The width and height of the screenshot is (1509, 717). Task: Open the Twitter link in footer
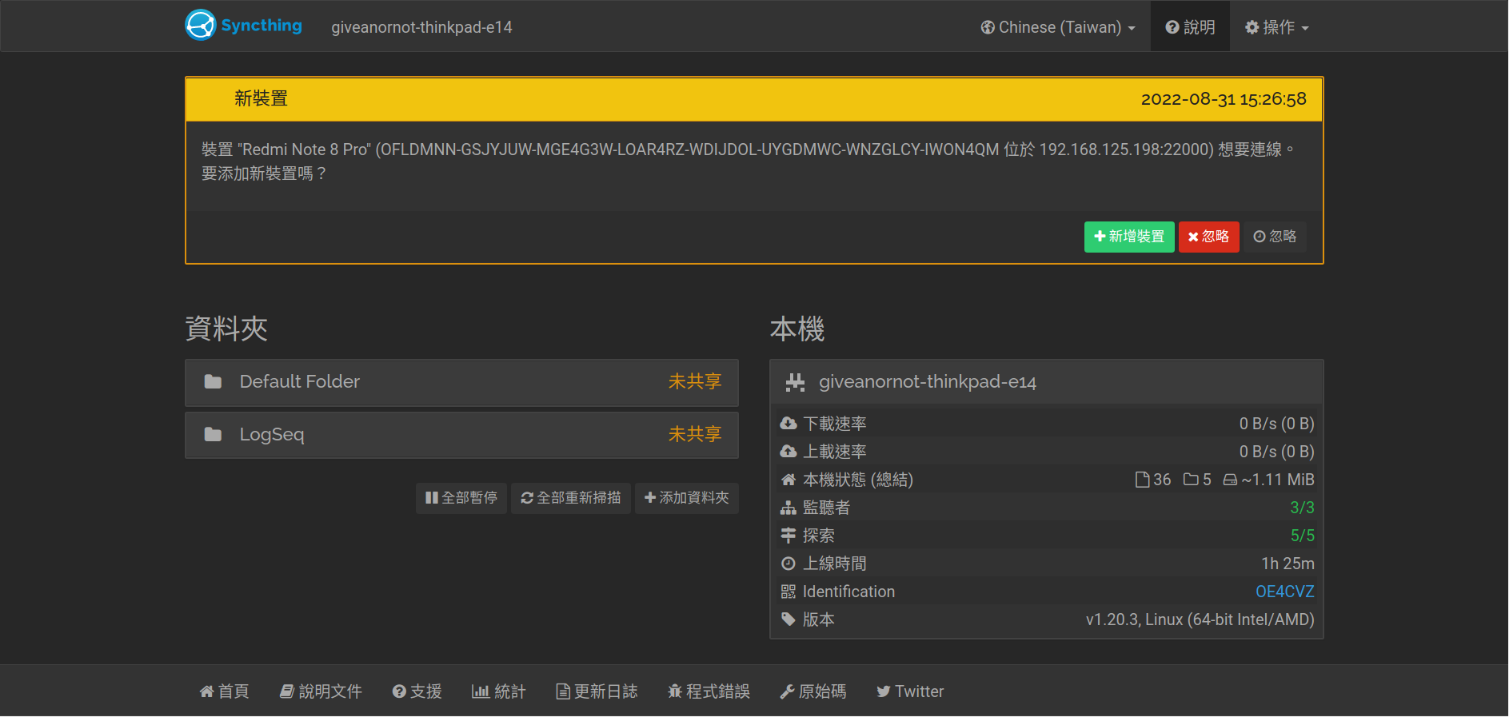click(x=910, y=692)
